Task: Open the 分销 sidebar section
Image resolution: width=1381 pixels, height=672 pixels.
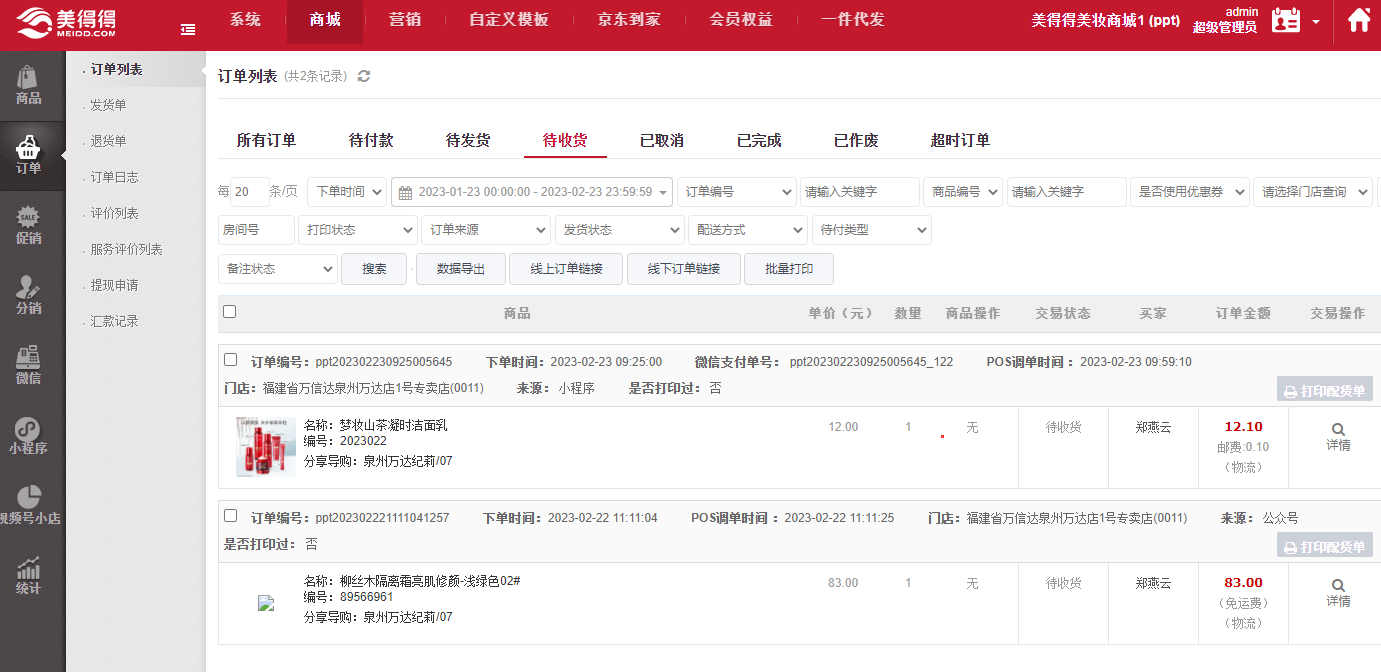Action: click(x=29, y=296)
